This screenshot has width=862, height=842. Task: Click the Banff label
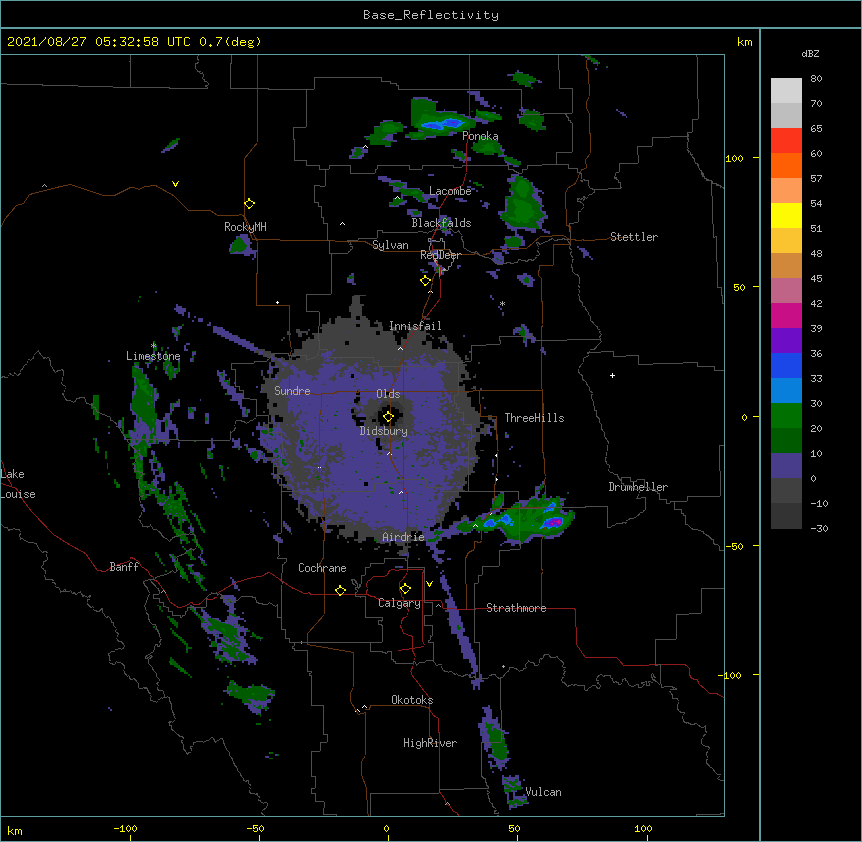(x=124, y=567)
